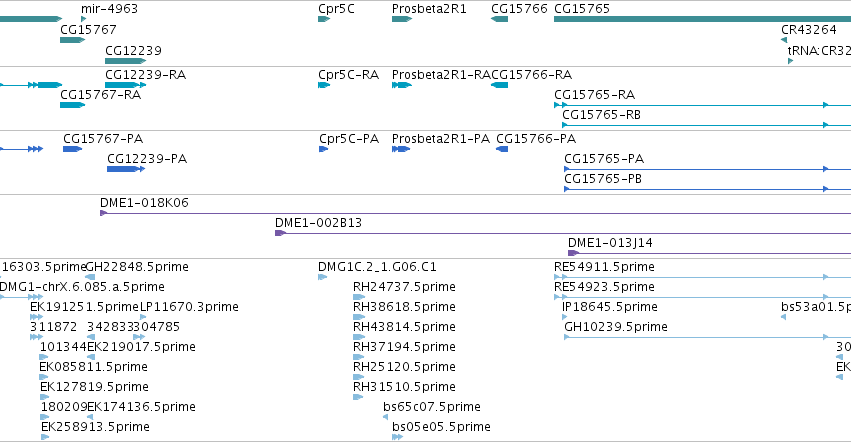Click the RE54911.5prime EST label
The height and width of the screenshot is (442, 851).
click(604, 267)
